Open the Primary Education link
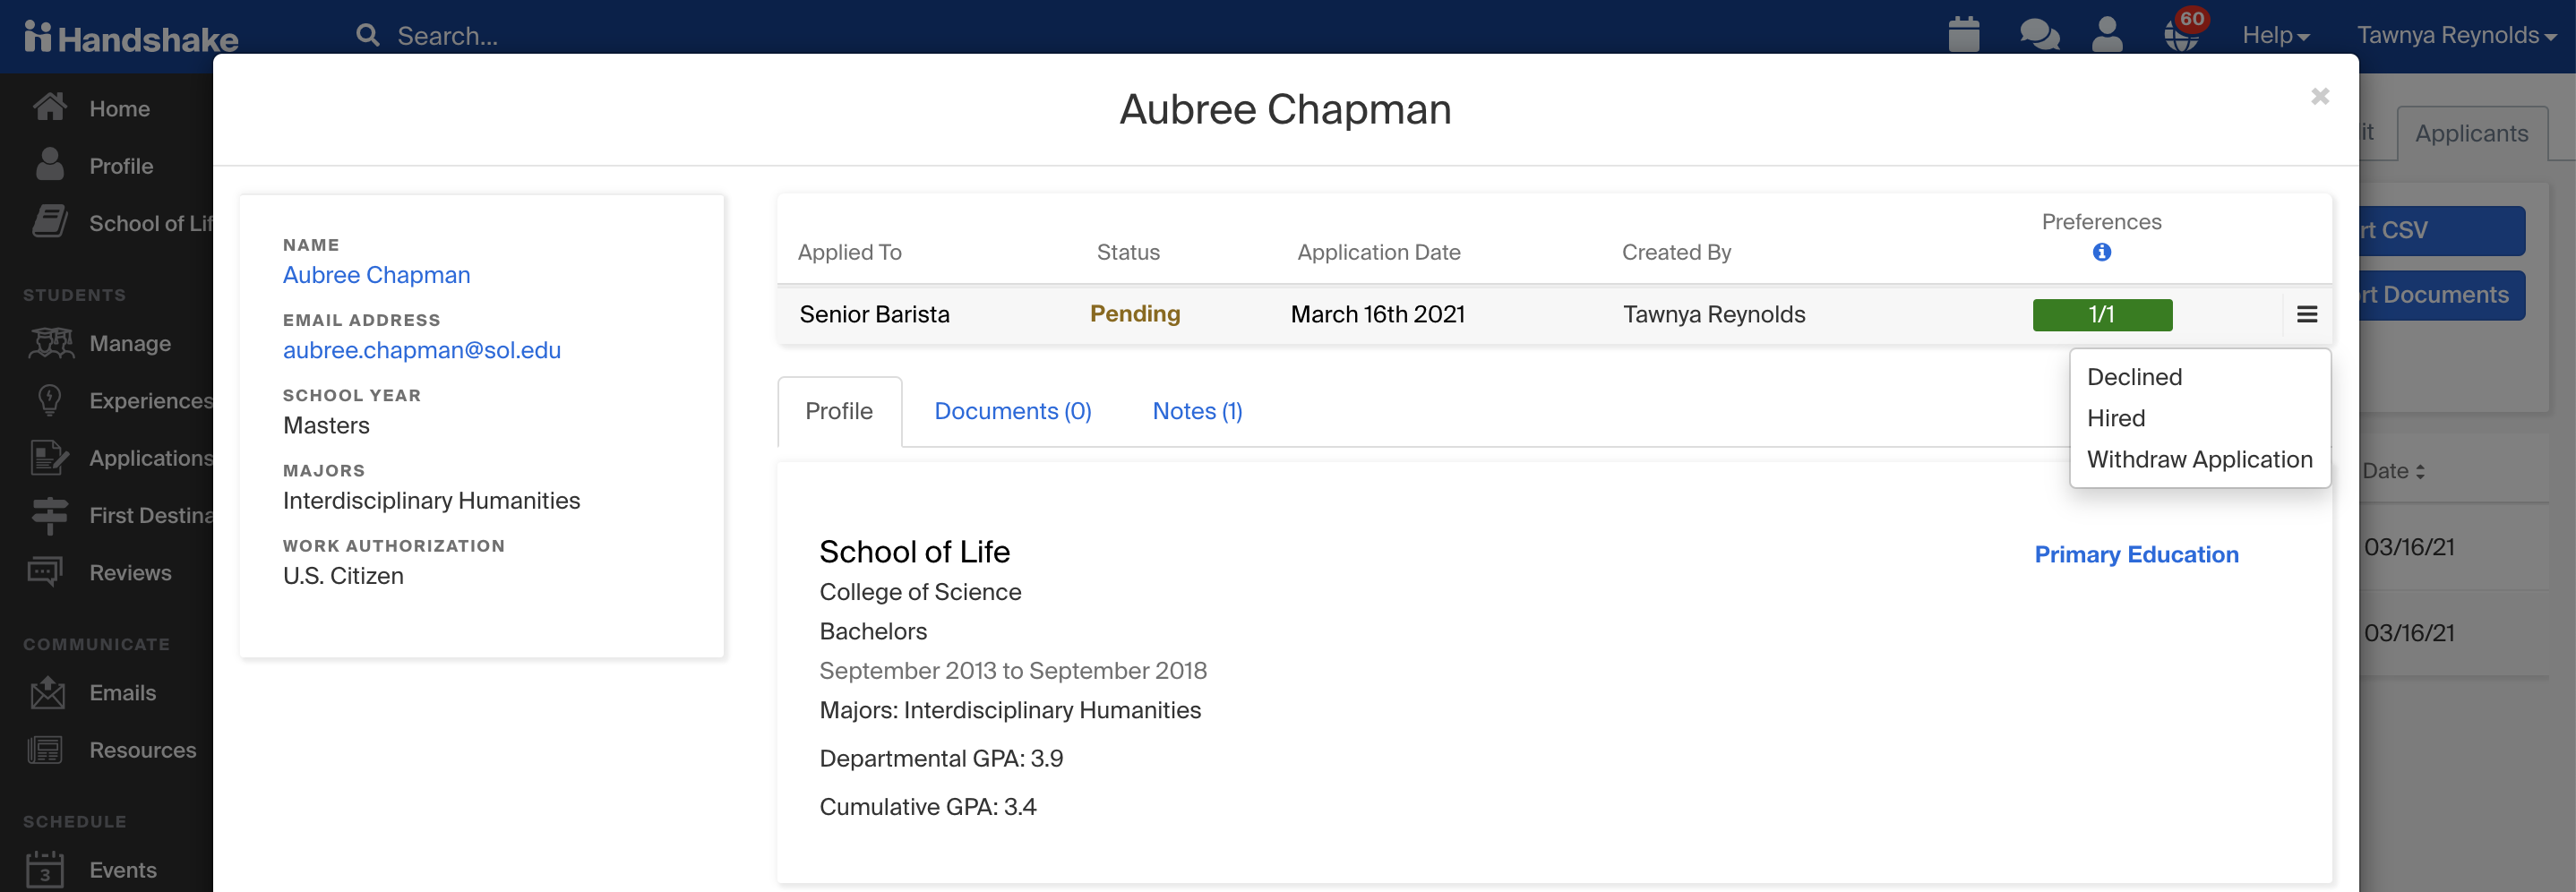 point(2137,554)
